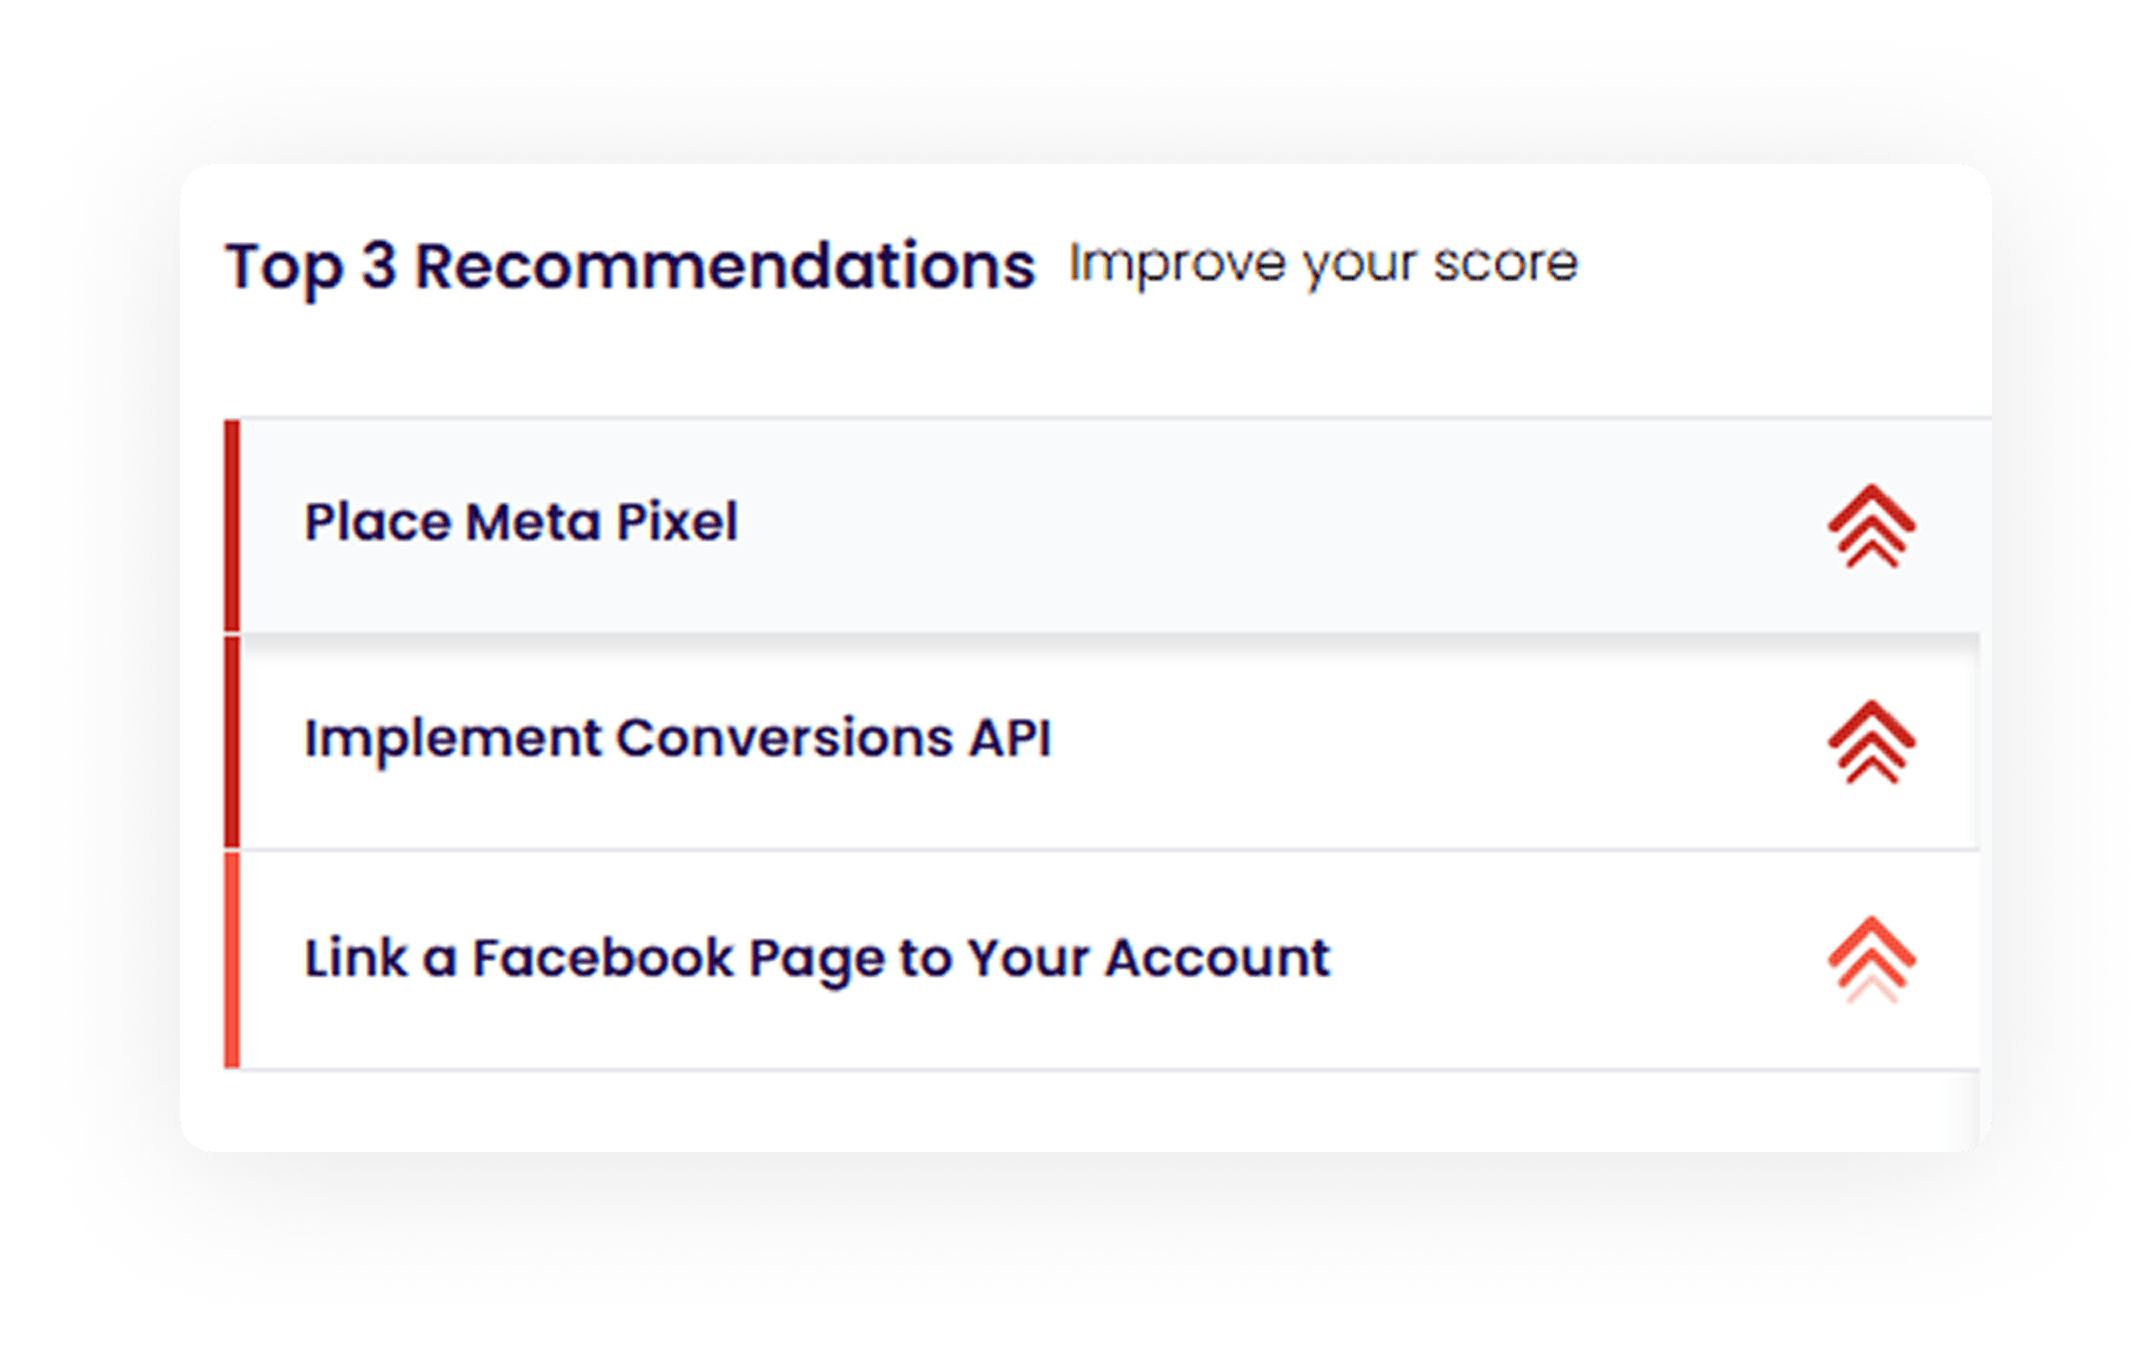Click the word Meta in the first row
Viewport: 2136px width, 1348px height.
[532, 522]
